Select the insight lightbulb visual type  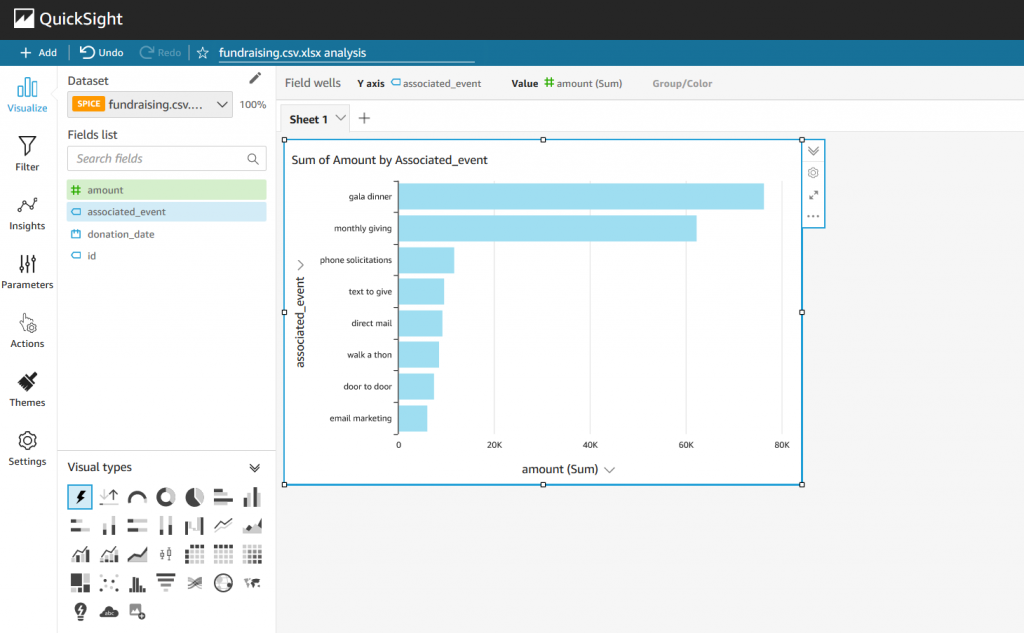click(80, 611)
